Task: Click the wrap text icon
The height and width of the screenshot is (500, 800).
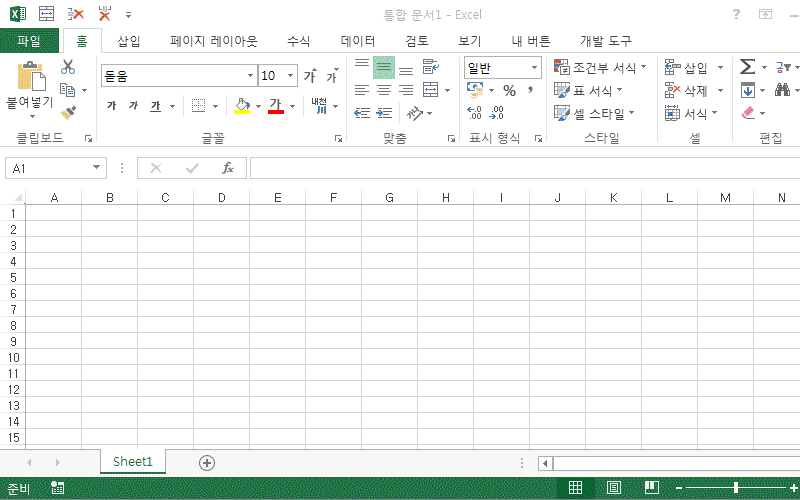Action: coord(431,67)
